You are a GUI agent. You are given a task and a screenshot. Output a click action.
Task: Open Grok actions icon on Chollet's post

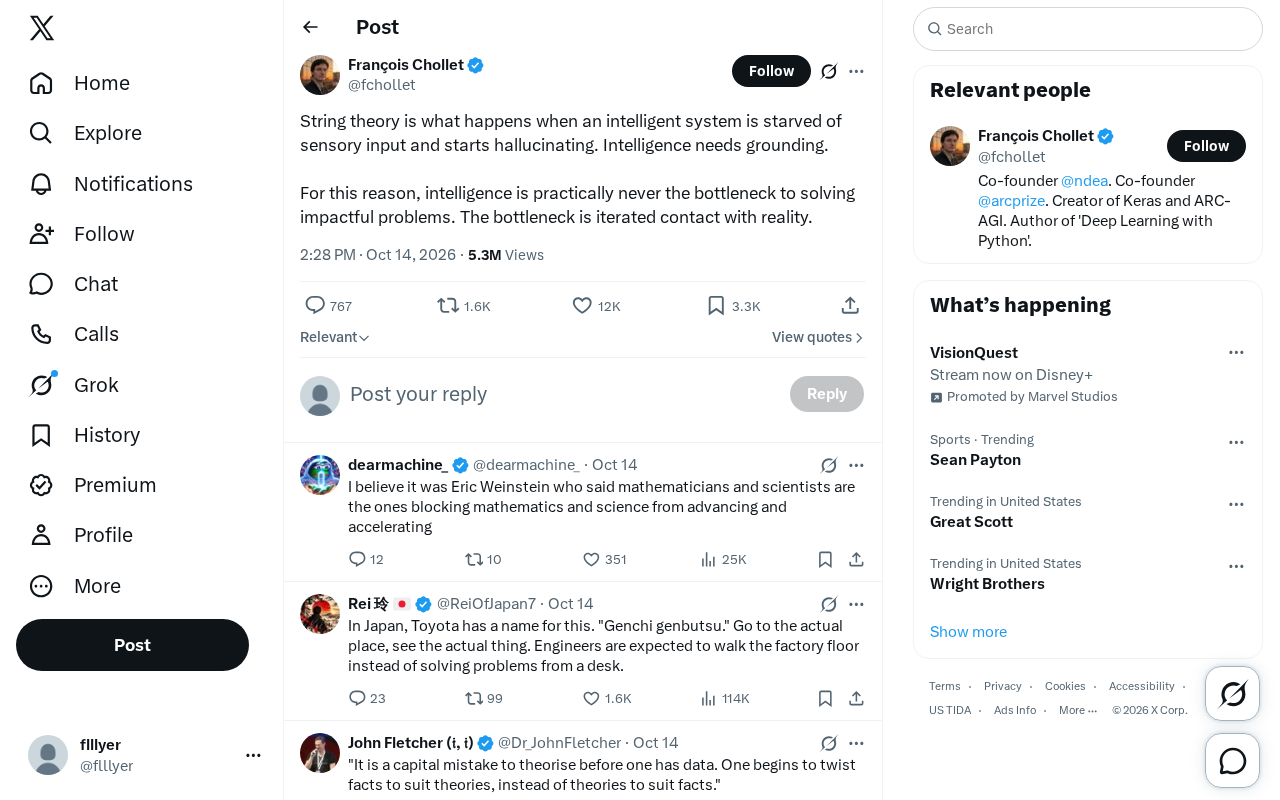[829, 71]
